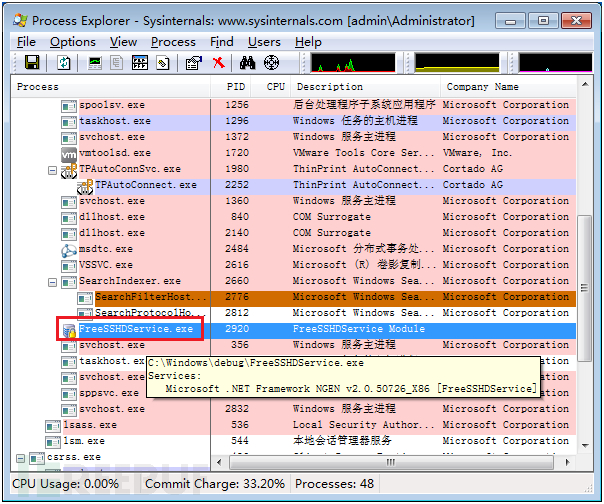Collapse the TPAutoConnSvc.exe tree node
The image size is (604, 504).
(52, 170)
